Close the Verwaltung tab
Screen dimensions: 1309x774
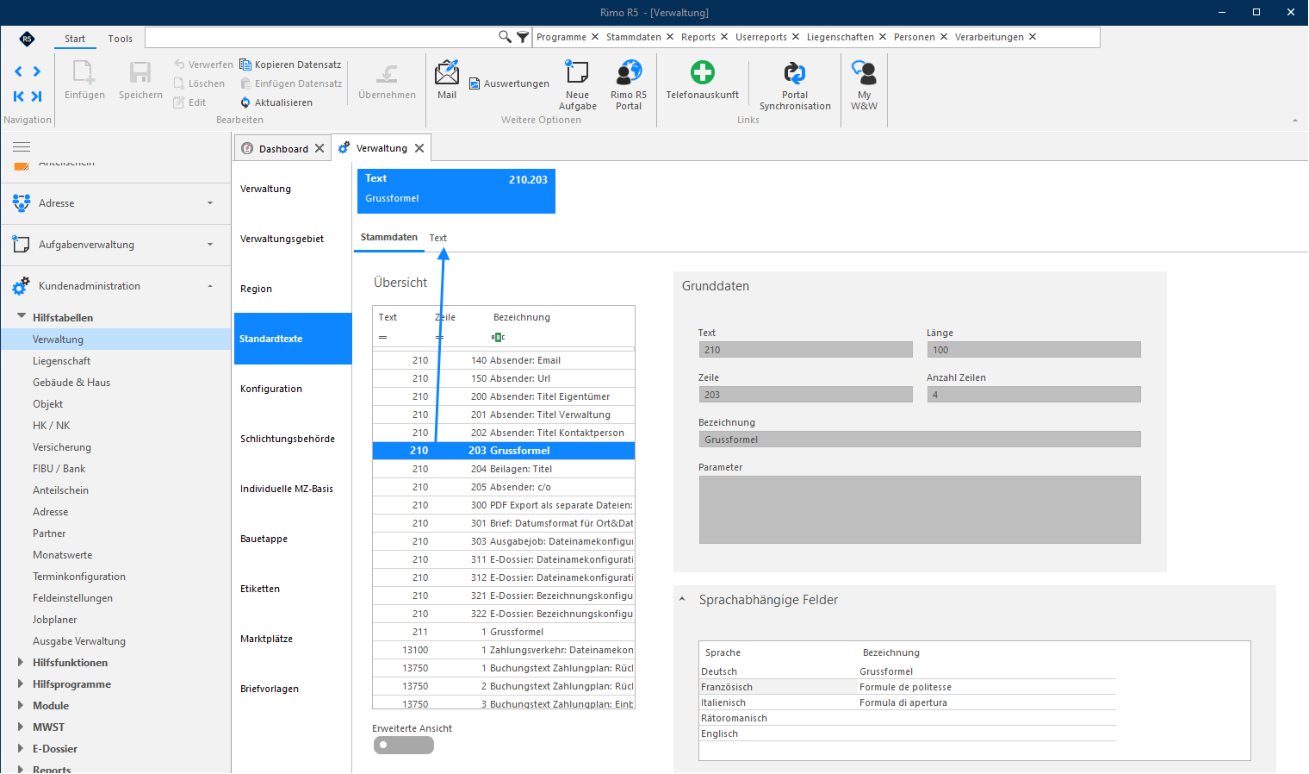(420, 148)
